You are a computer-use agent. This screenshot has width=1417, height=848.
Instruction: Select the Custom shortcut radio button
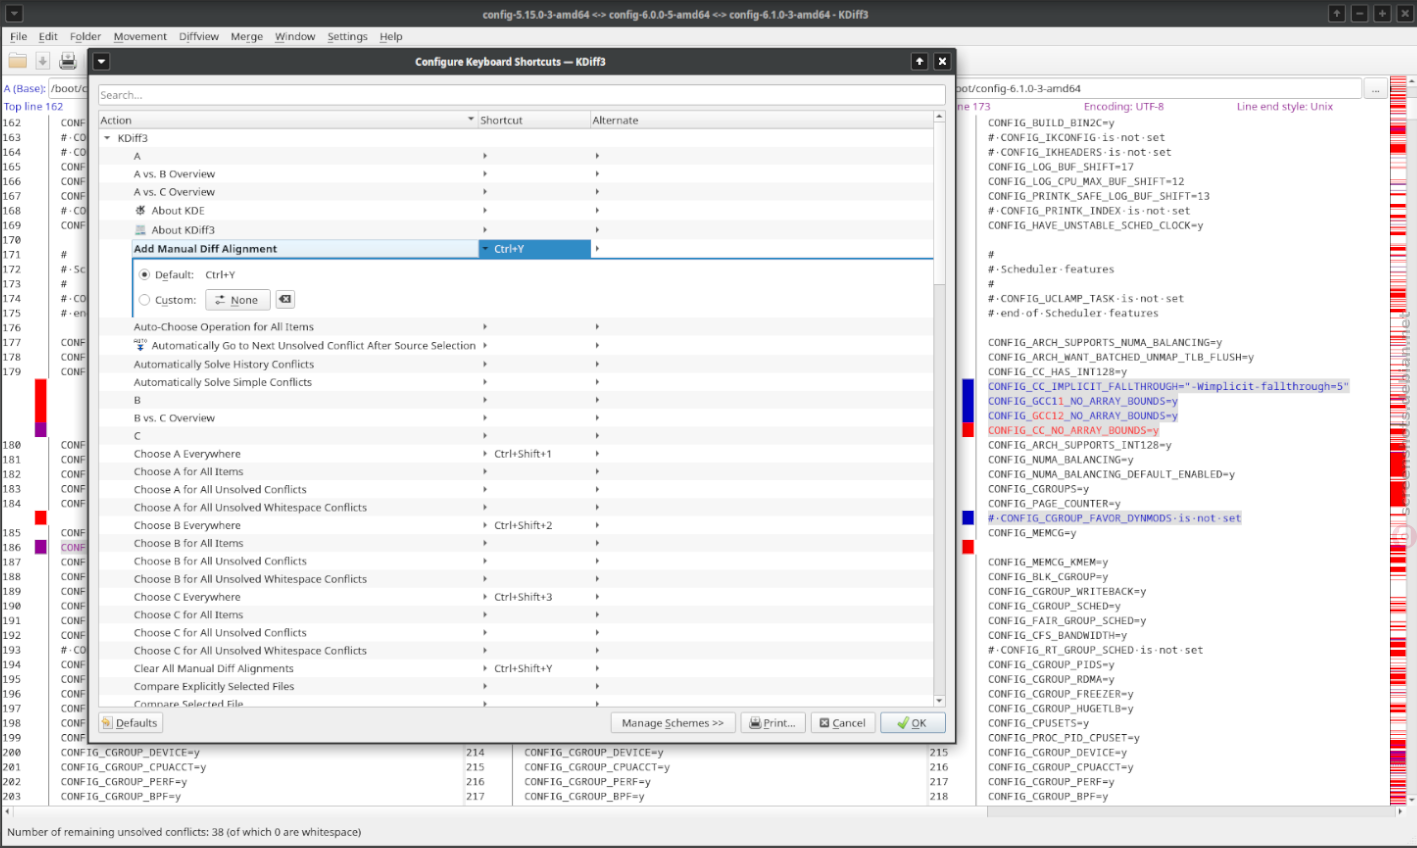(145, 300)
